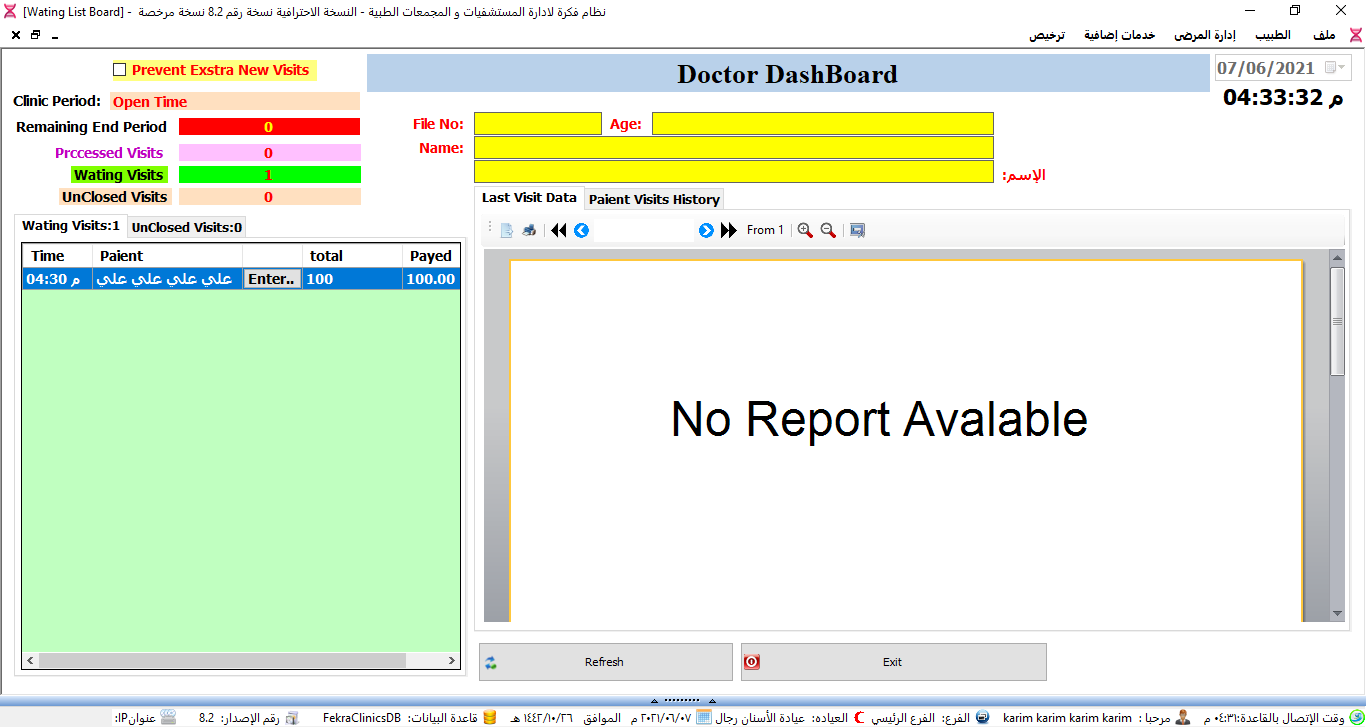Go to first report page
This screenshot has width=1366, height=728.
559,230
